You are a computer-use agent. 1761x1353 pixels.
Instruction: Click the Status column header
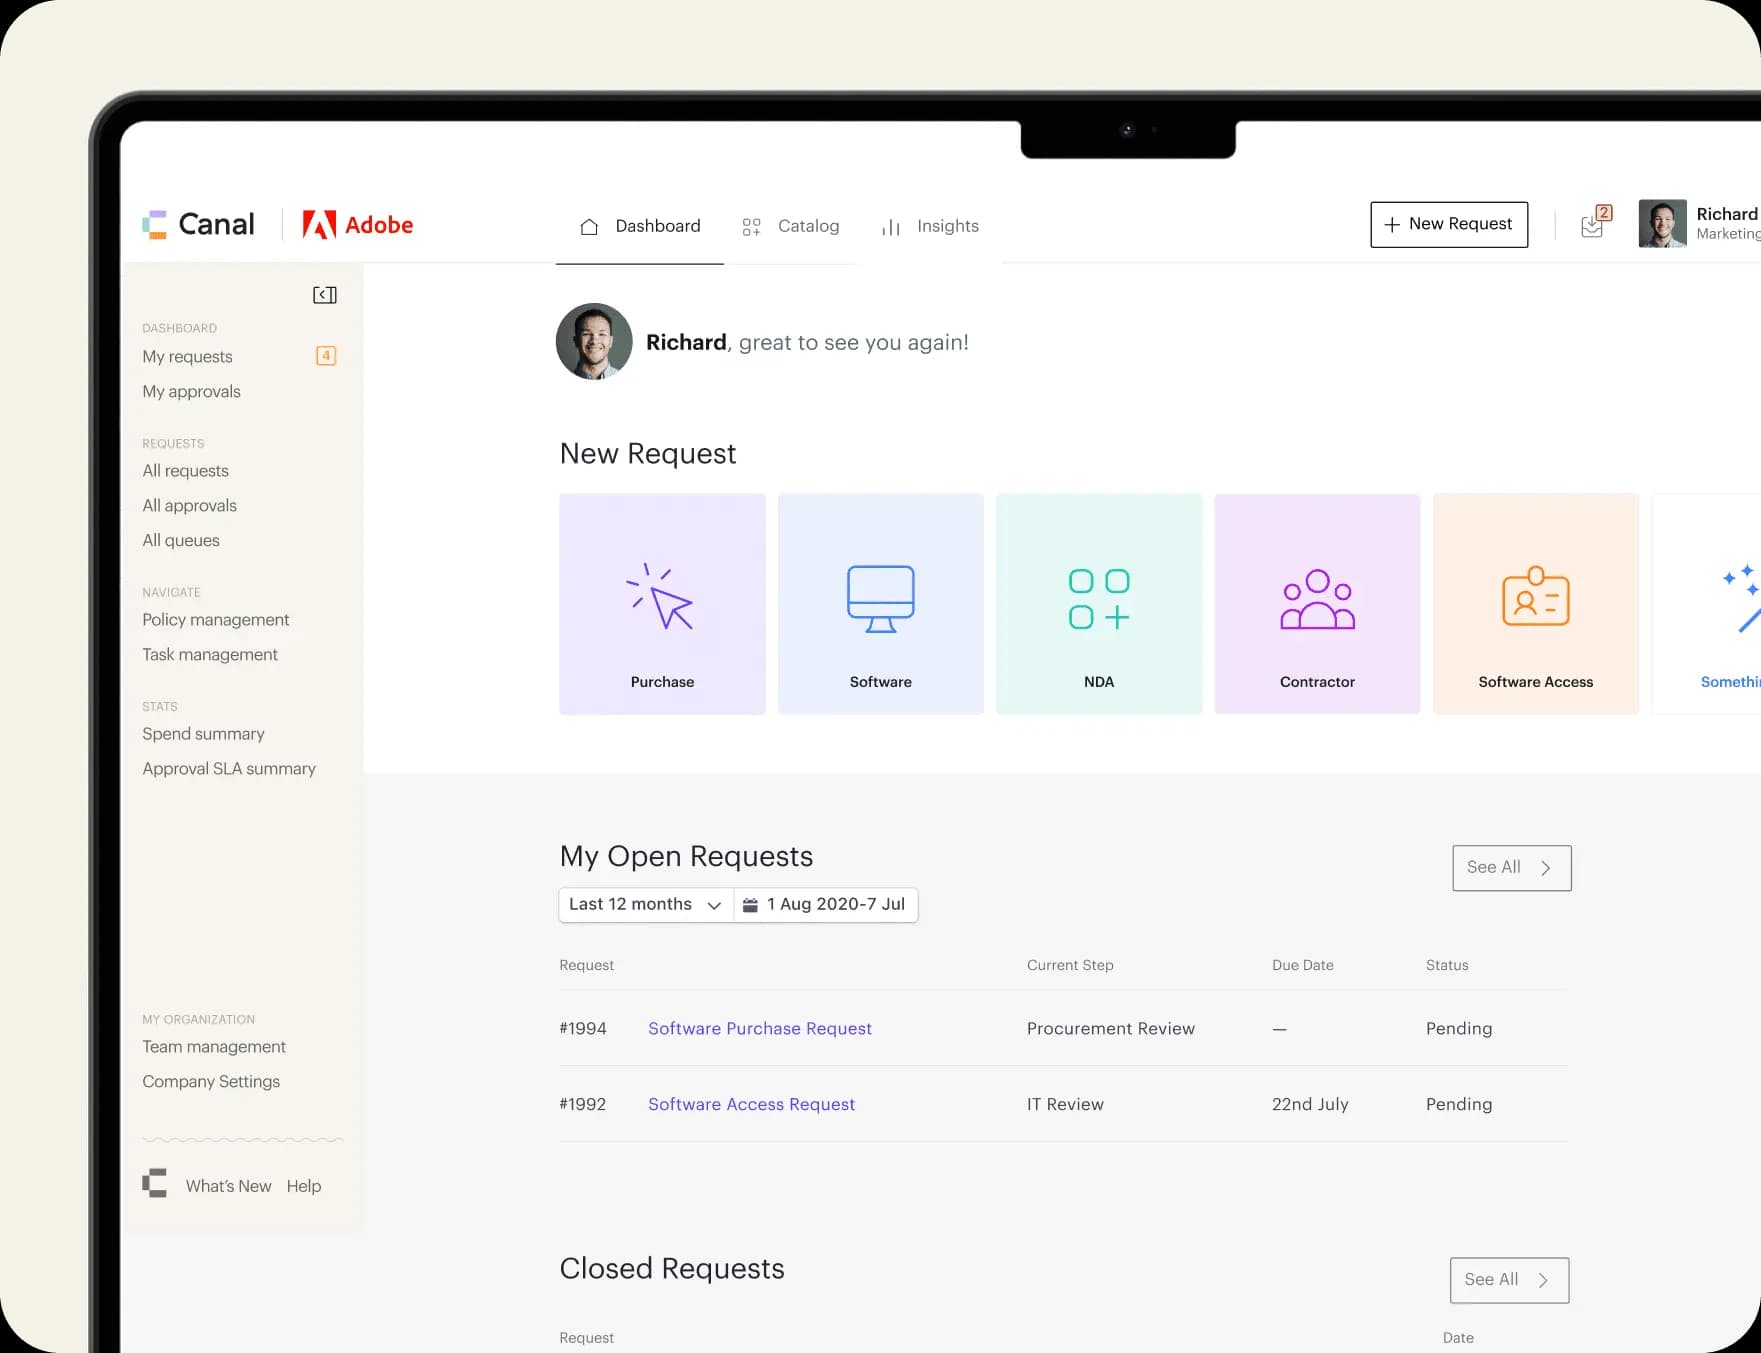[x=1447, y=966]
